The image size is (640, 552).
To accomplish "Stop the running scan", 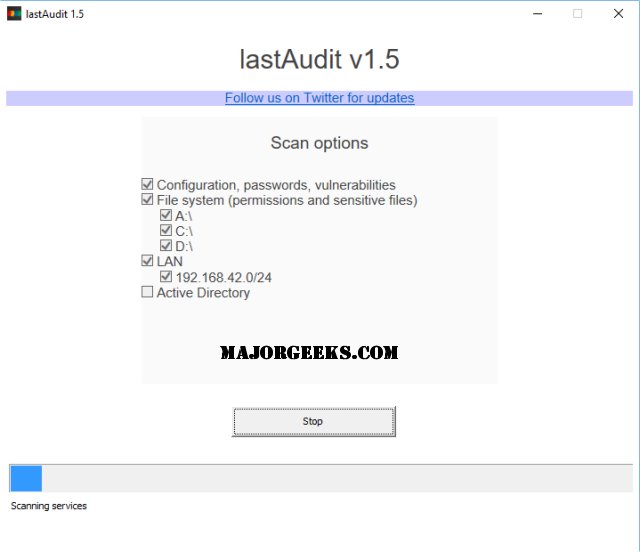I will click(313, 421).
